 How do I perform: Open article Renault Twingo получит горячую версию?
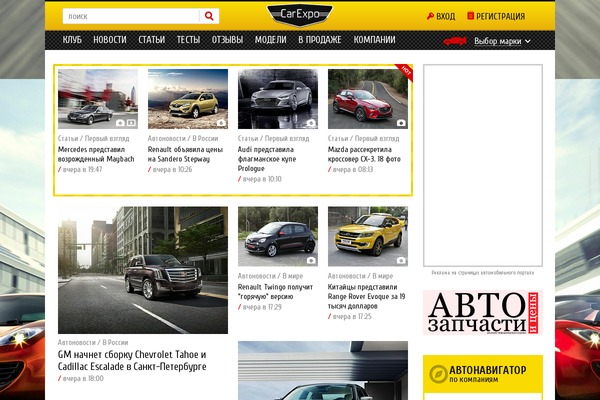(275, 292)
